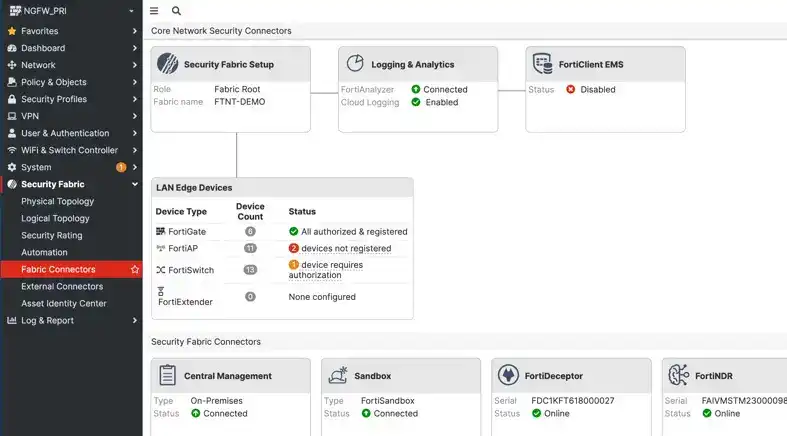This screenshot has height=436, width=787.
Task: Click the hamburger menu icon
Action: [x=154, y=11]
